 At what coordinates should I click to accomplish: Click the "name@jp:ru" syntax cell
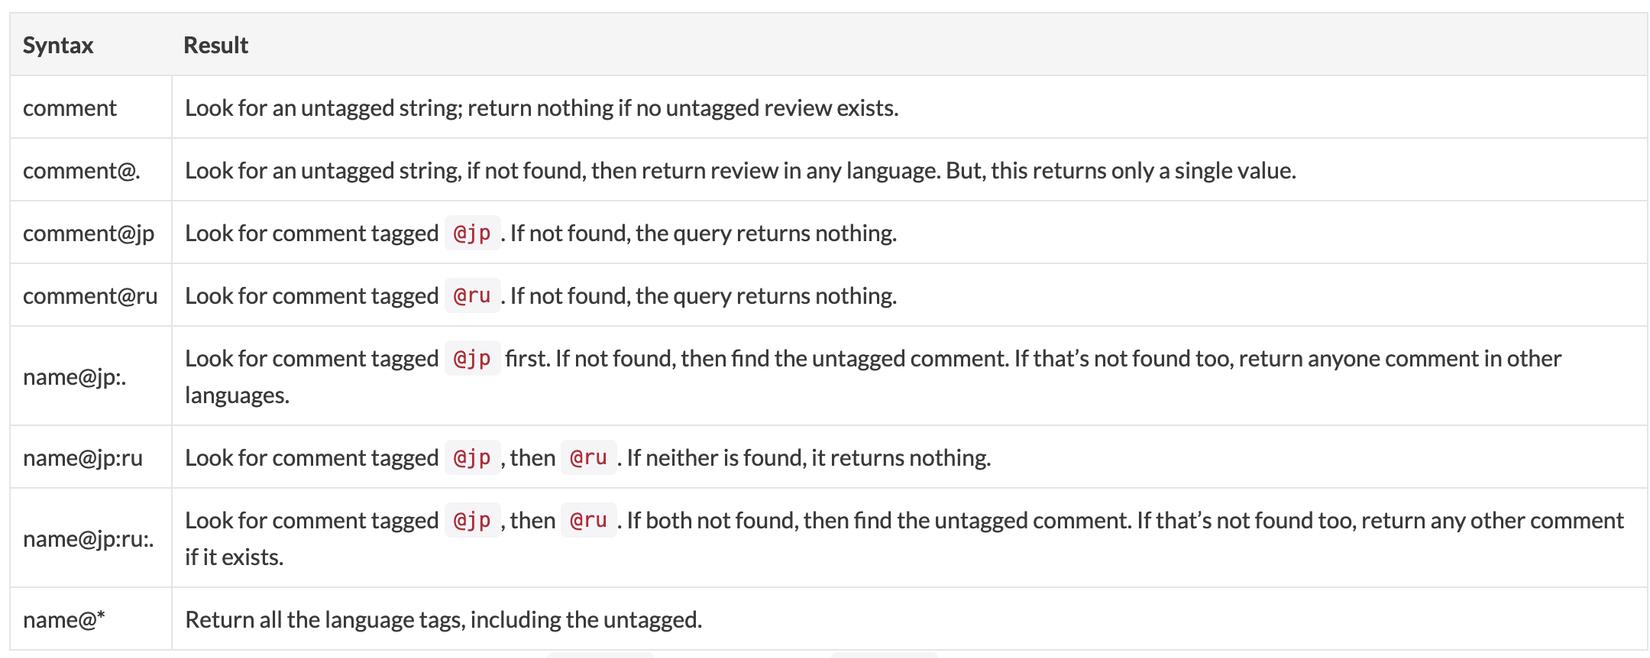pyautogui.click(x=83, y=458)
